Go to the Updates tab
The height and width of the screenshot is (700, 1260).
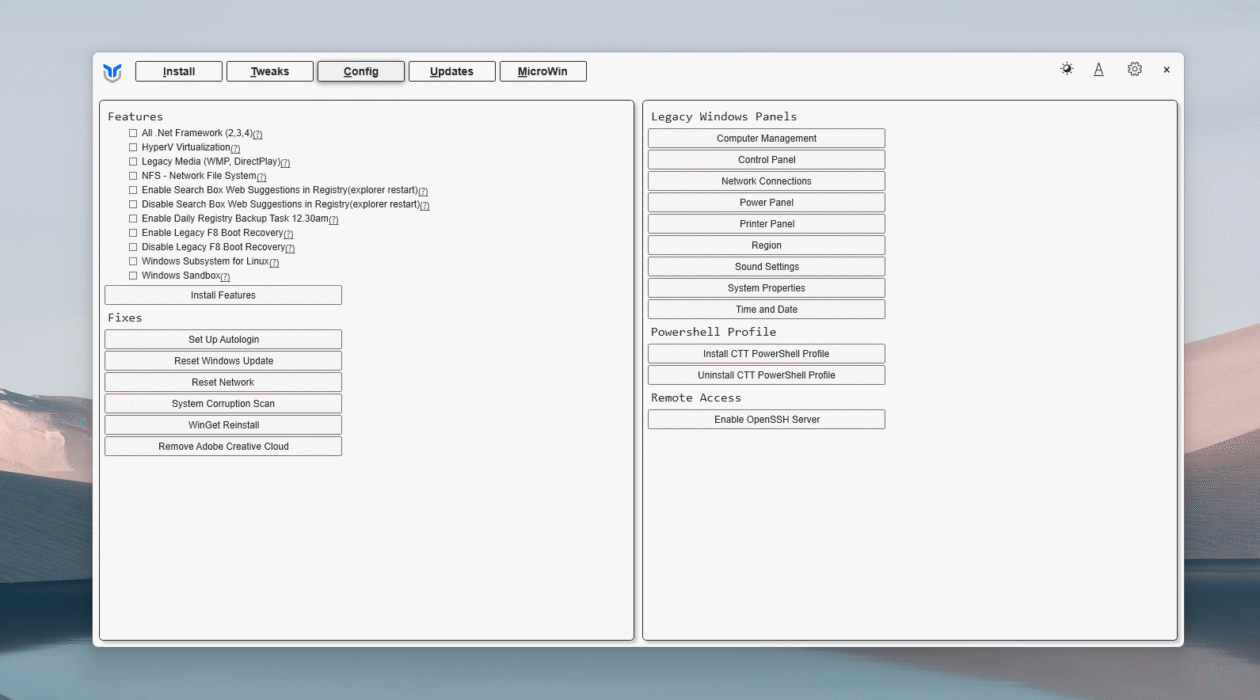pyautogui.click(x=451, y=72)
